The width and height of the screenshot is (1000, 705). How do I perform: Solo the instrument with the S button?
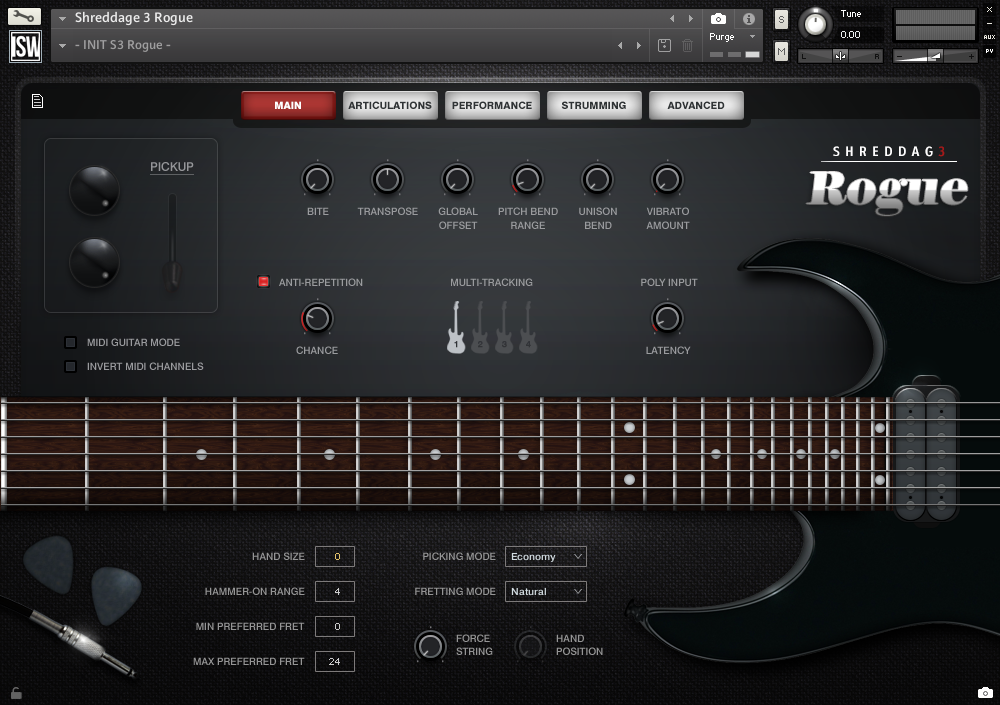780,19
